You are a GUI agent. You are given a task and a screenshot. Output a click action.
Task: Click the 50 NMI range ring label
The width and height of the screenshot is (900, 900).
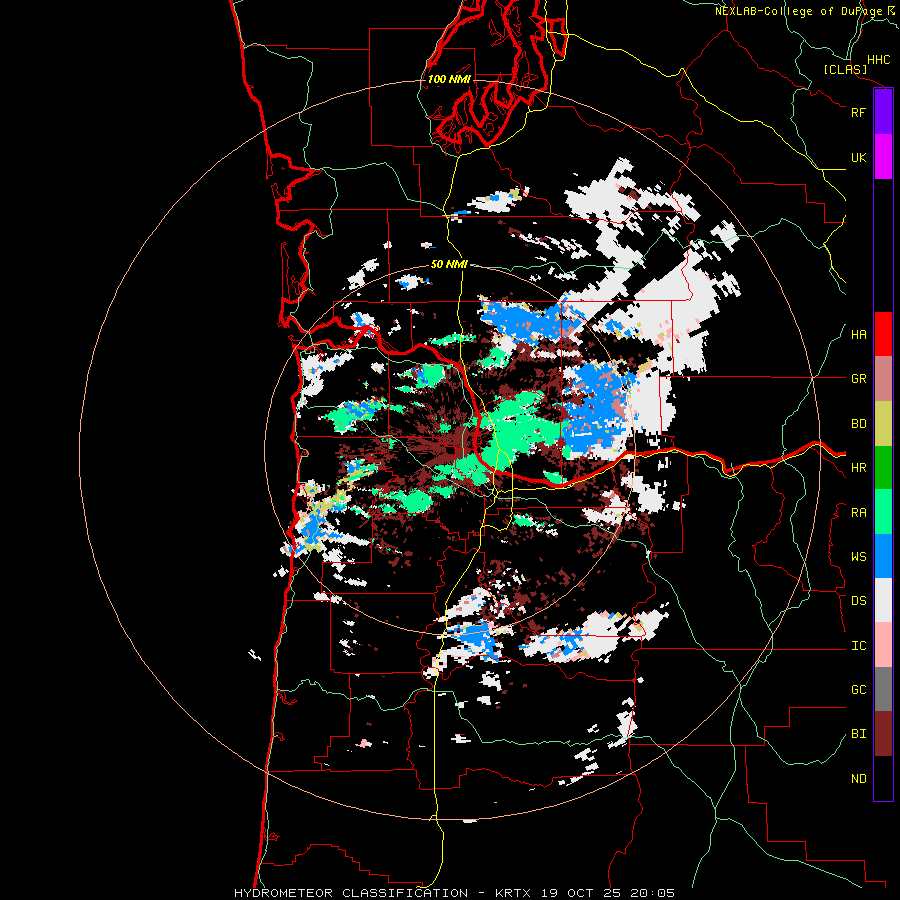[449, 265]
